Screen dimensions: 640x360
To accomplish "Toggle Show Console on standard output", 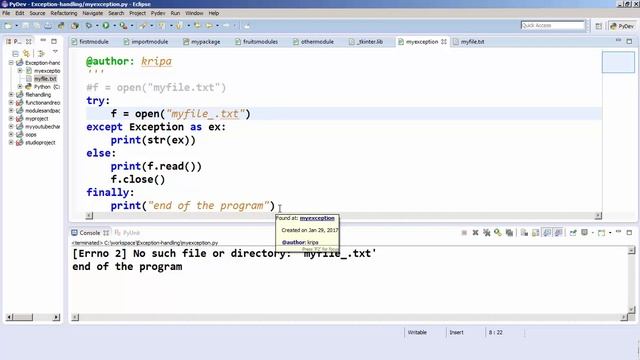I will click(x=547, y=233).
